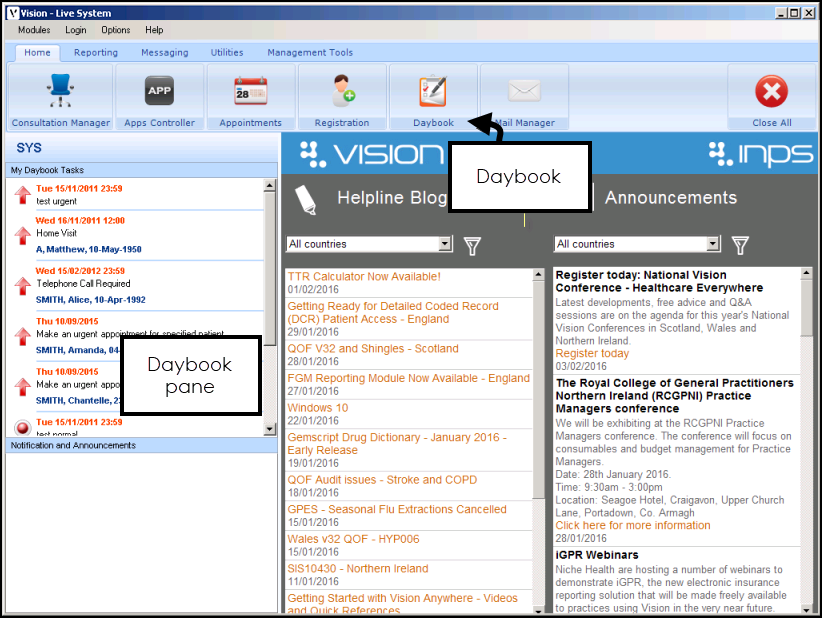The image size is (822, 618).
Task: Open the Login menu
Action: coord(75,30)
